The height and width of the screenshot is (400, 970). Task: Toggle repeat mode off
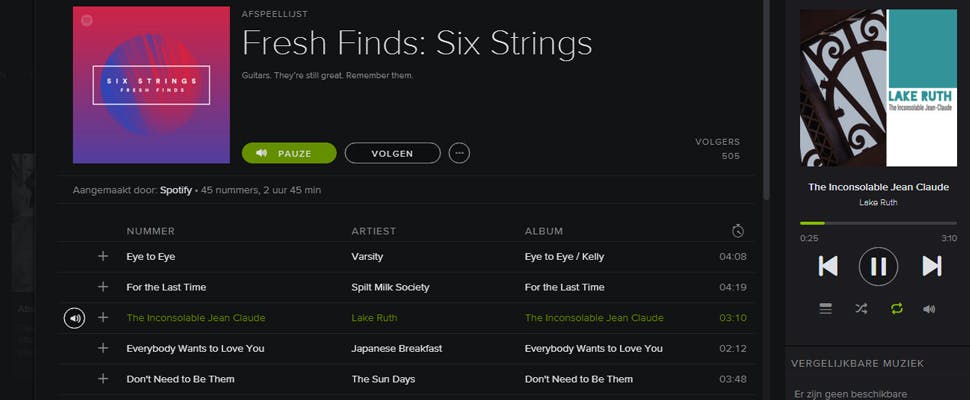point(897,309)
